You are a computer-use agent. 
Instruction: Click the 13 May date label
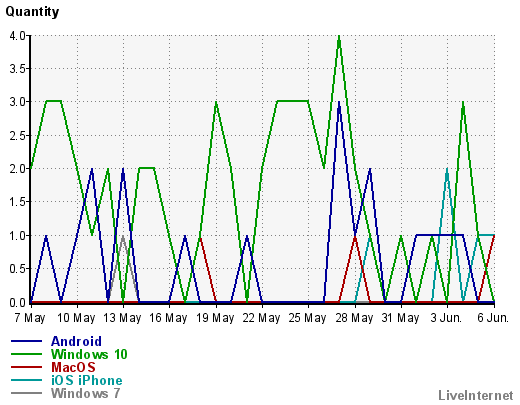pyautogui.click(x=122, y=318)
